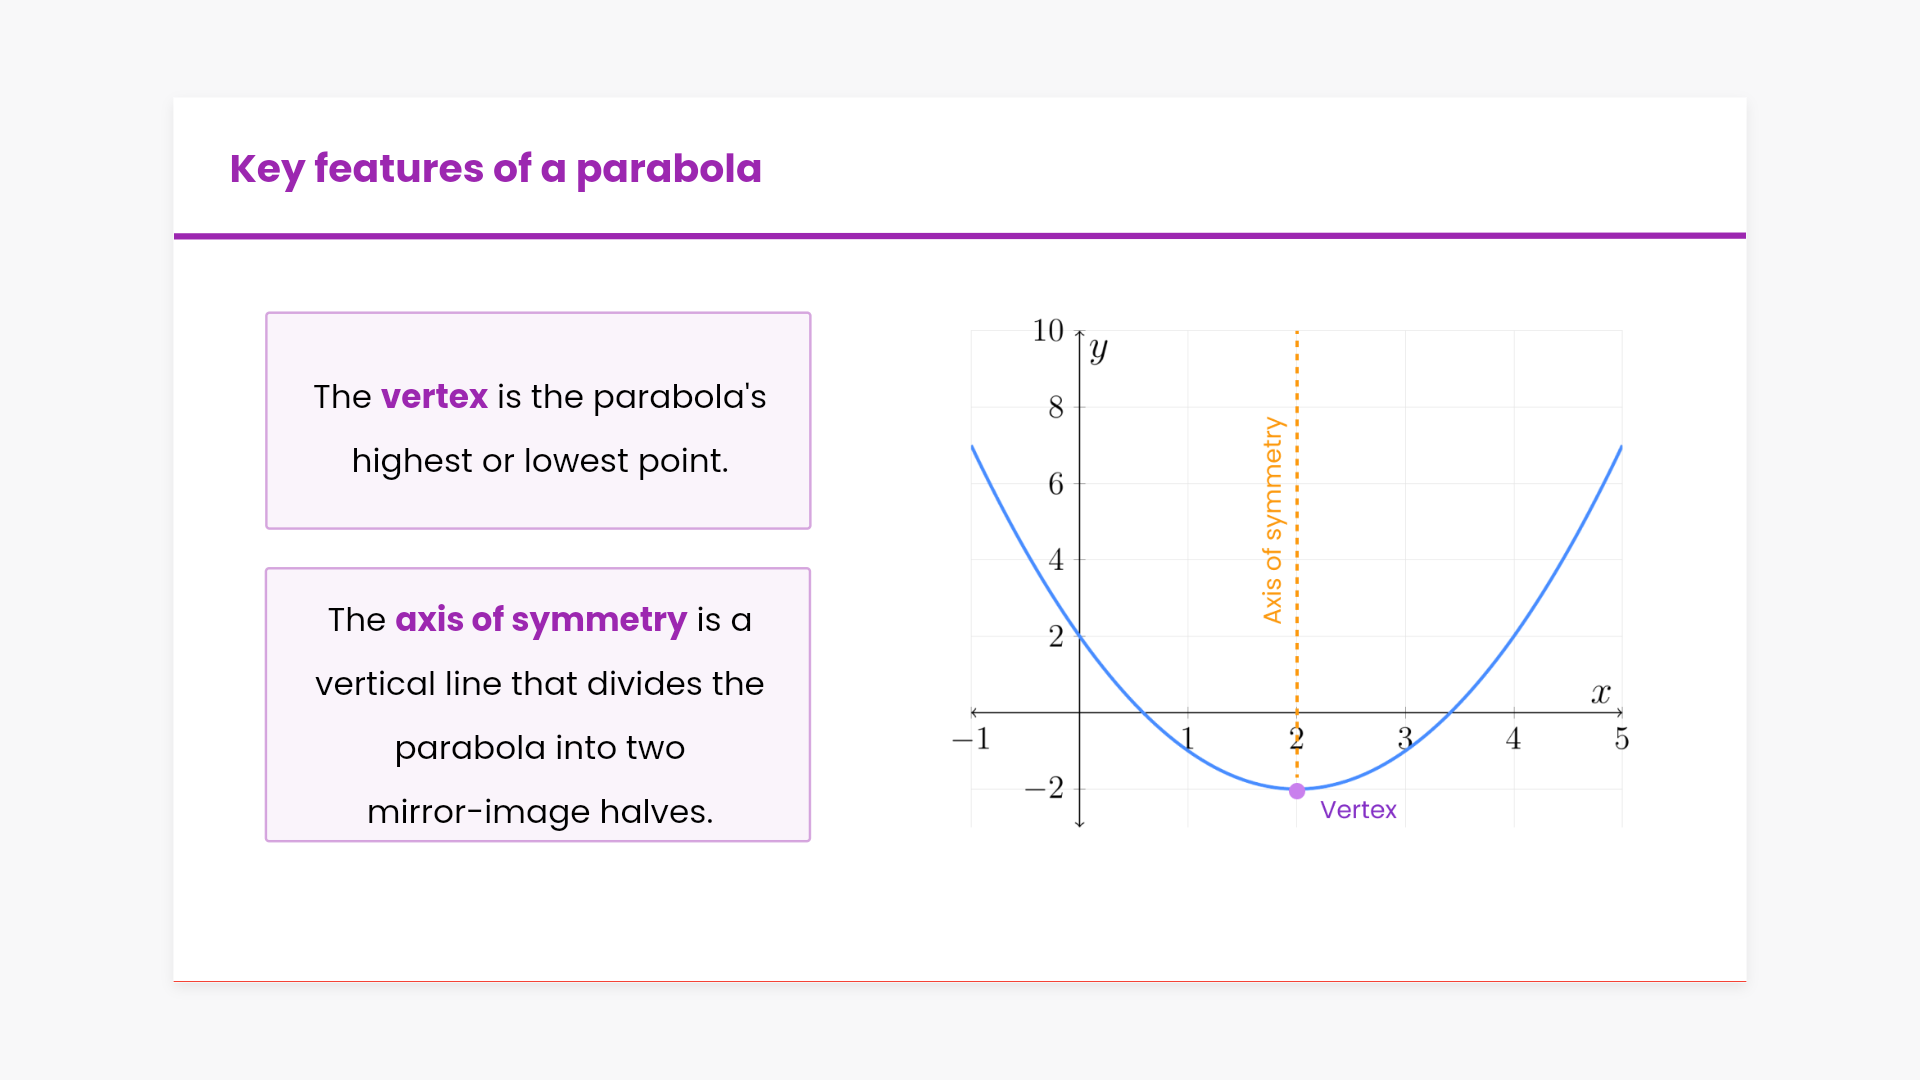Click the purple vertex point on the graph
The height and width of the screenshot is (1080, 1920).
coord(1297,791)
